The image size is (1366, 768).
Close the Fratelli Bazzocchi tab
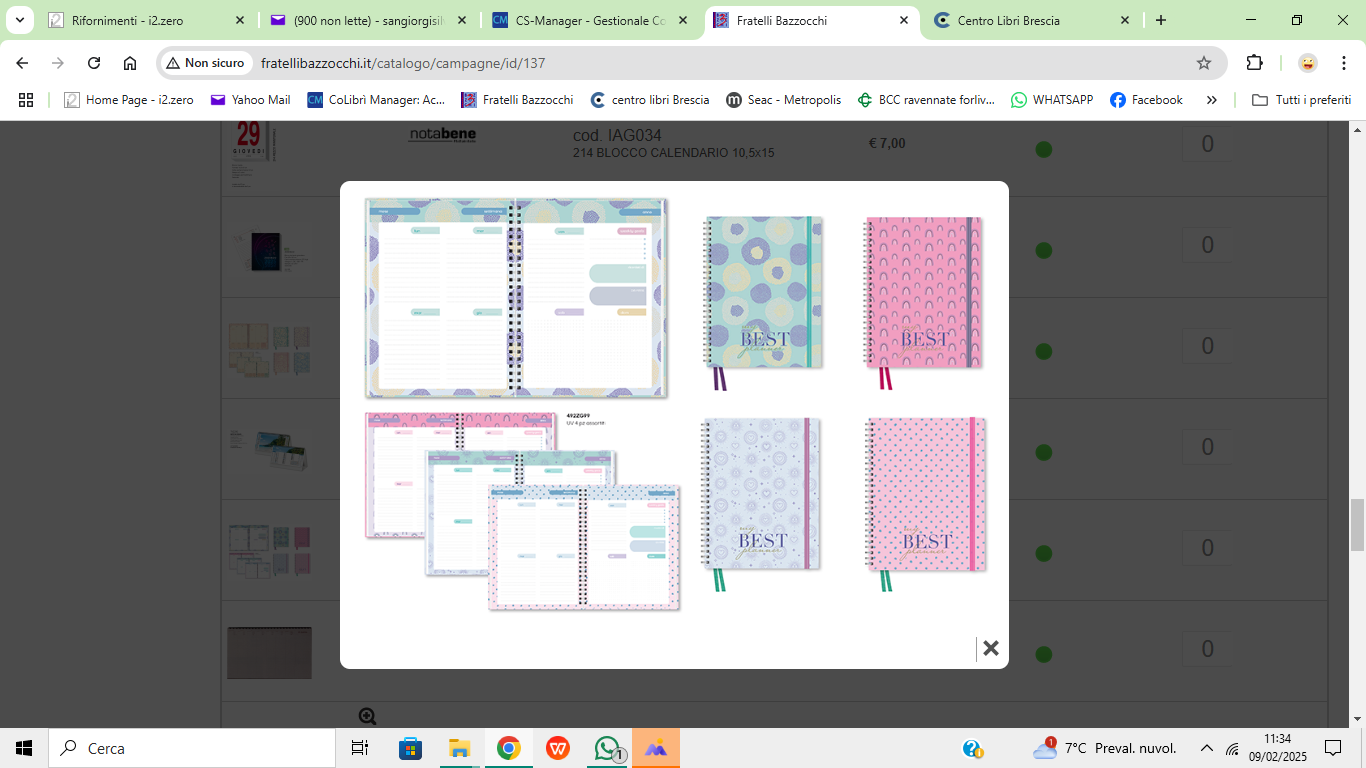[x=904, y=20]
